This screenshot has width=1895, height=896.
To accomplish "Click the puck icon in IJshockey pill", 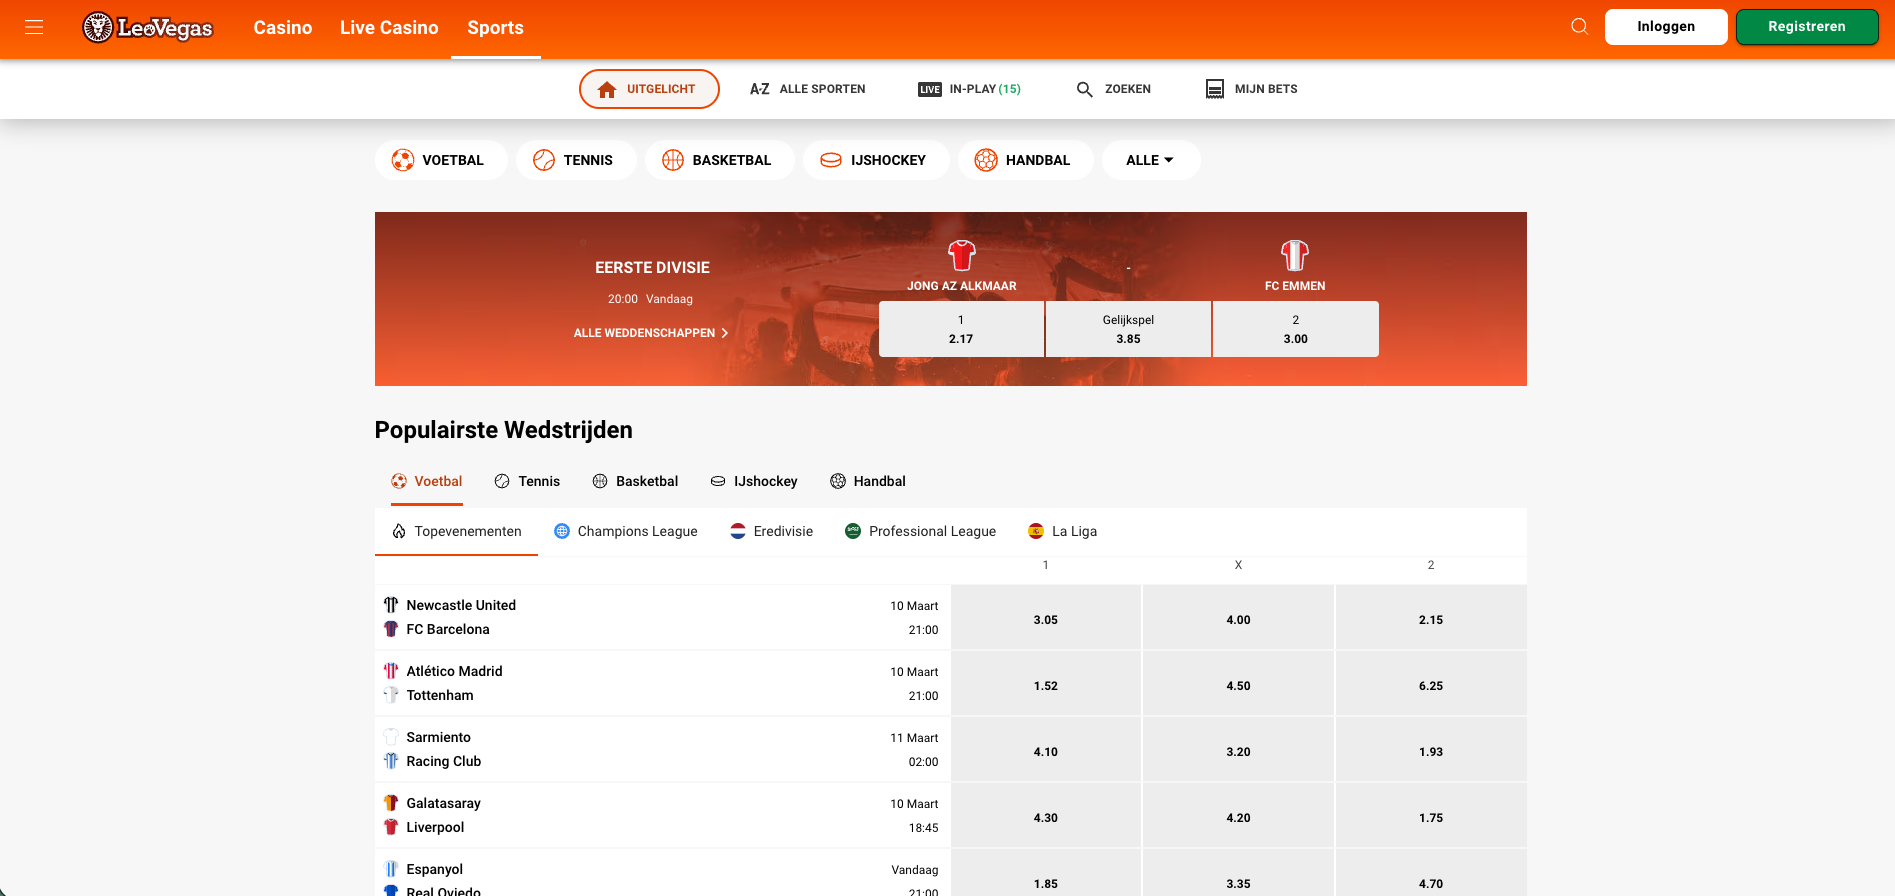I will click(831, 160).
